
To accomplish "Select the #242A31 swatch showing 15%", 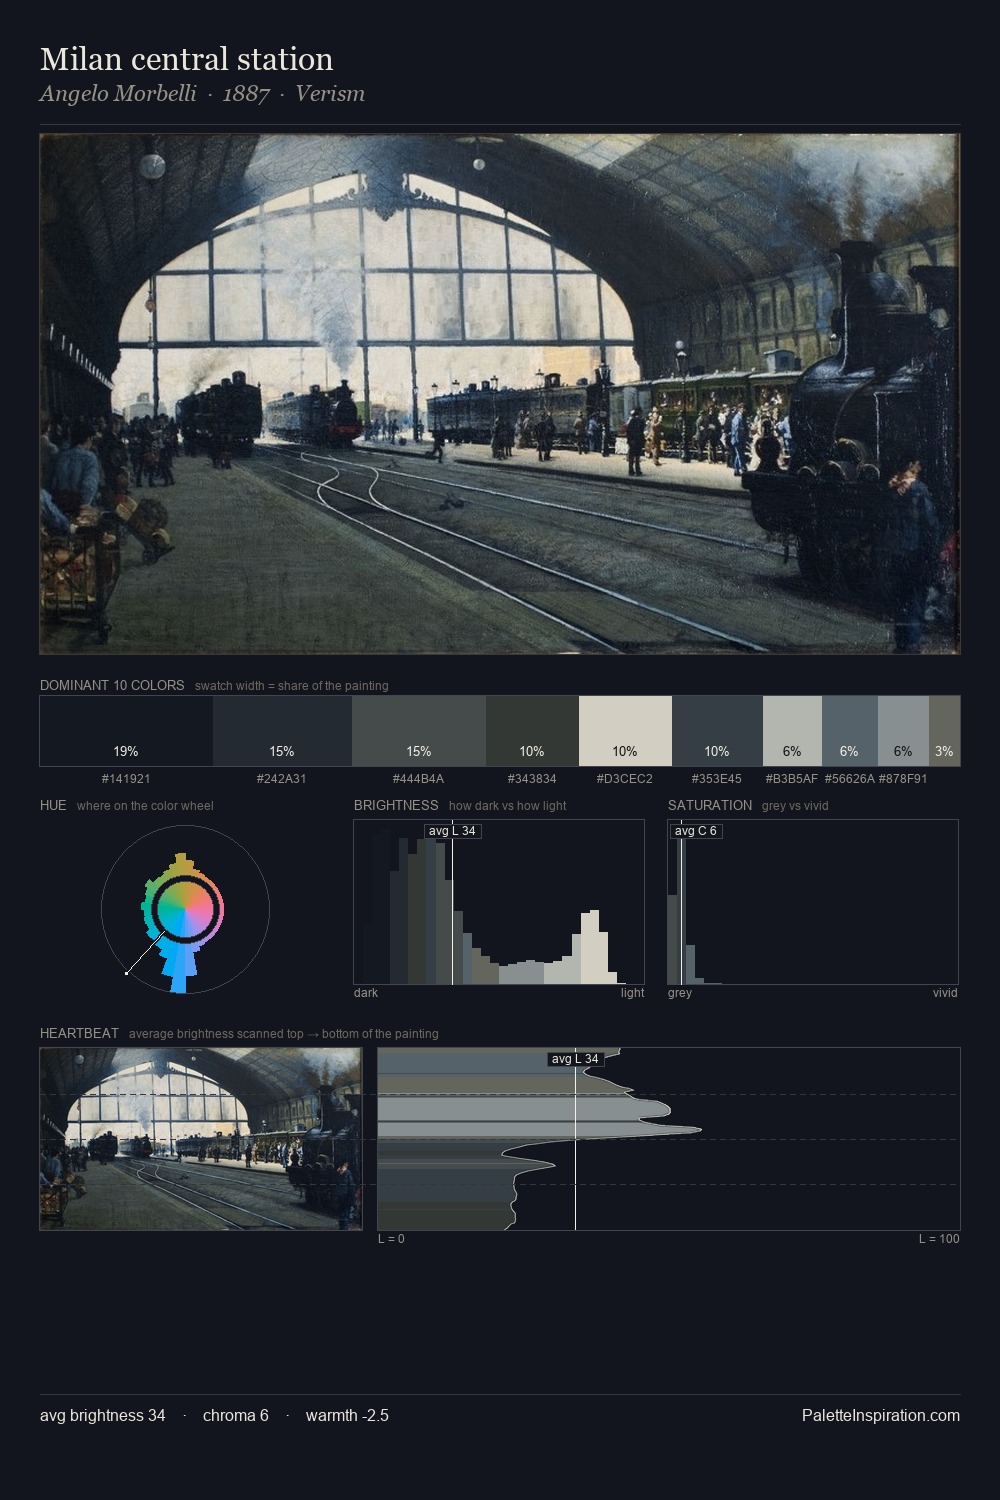I will pos(282,731).
